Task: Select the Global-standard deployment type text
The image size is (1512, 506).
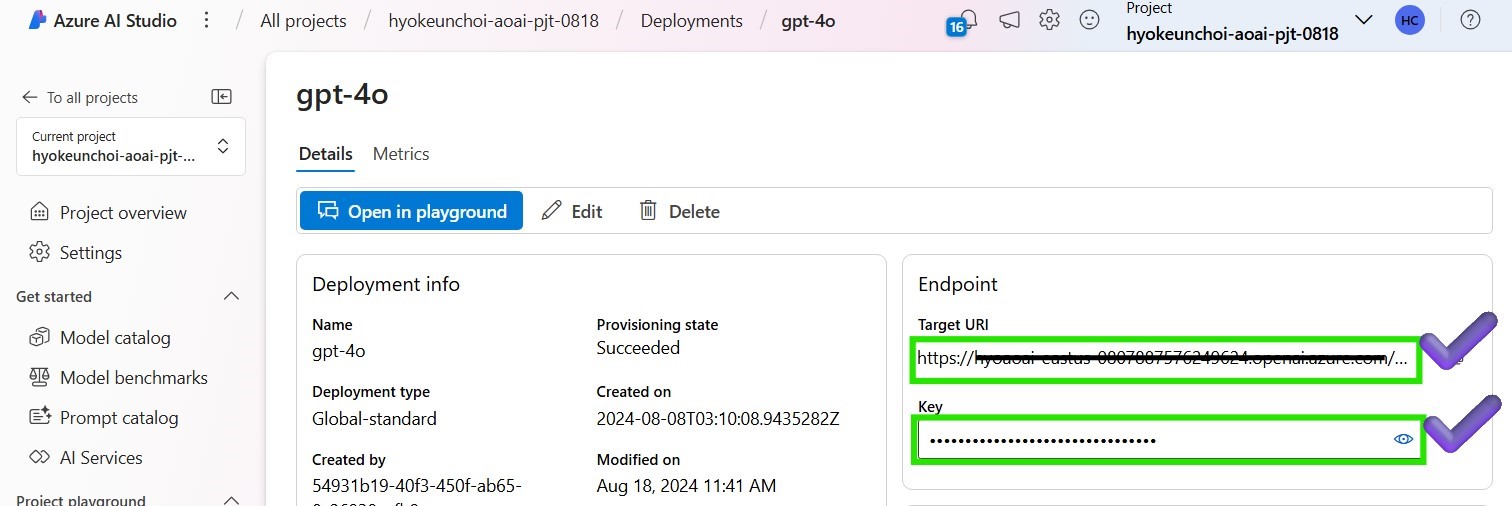Action: 374,418
